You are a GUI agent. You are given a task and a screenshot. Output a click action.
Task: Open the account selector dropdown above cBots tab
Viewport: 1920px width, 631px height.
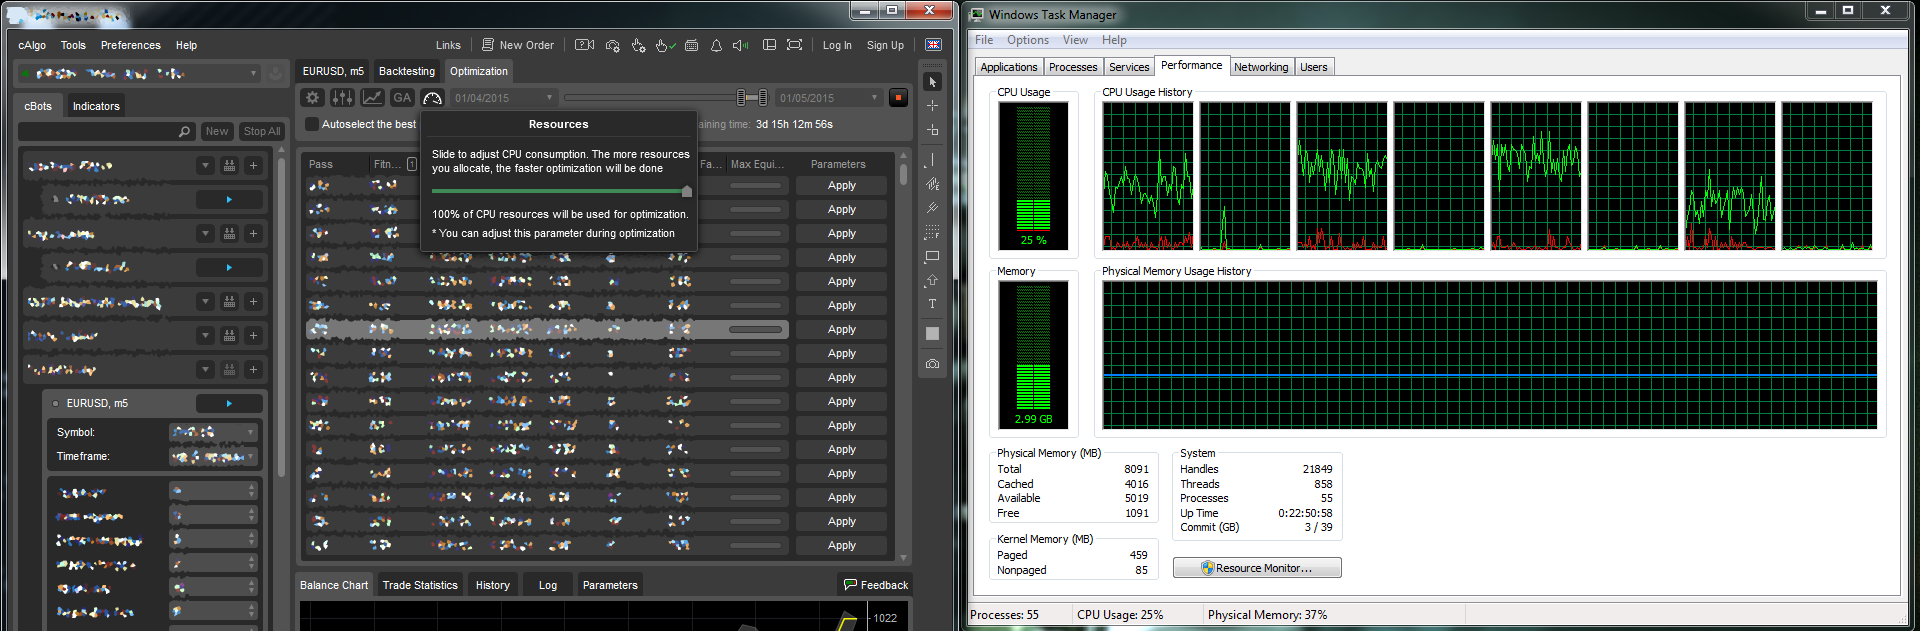(x=140, y=73)
